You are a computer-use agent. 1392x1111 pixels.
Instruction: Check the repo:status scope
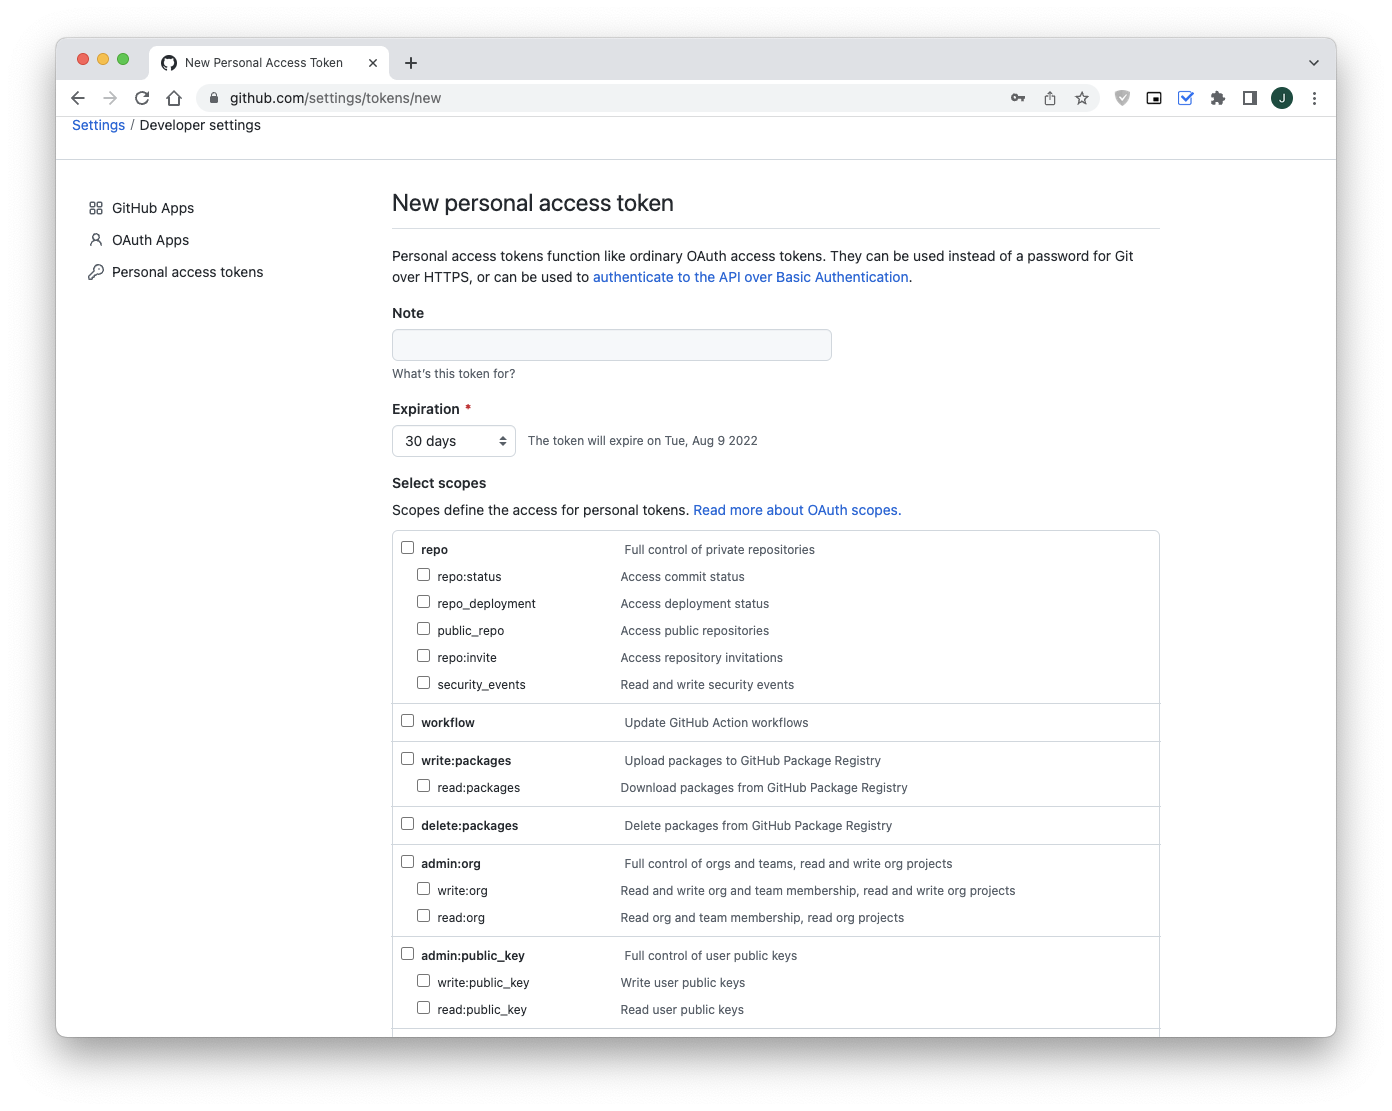[x=423, y=575]
